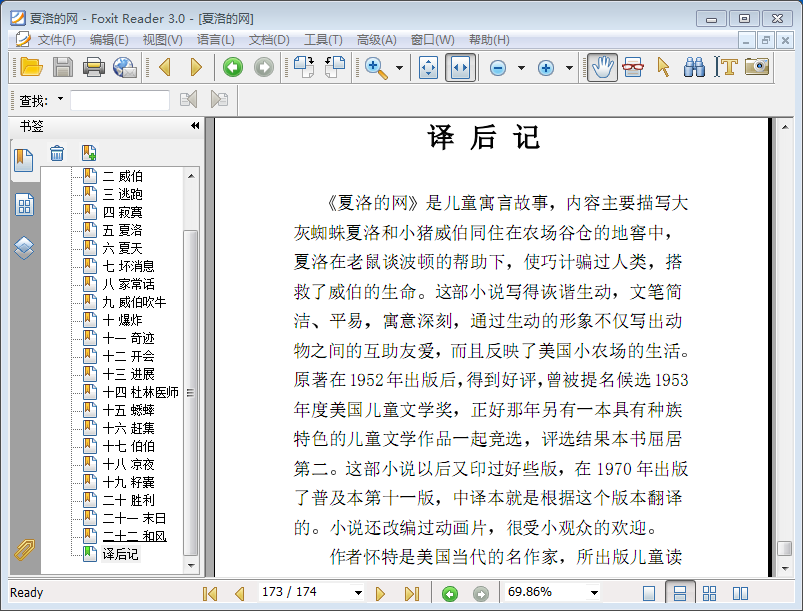Switch to continuous facing layout
Image resolution: width=803 pixels, height=611 pixels.
710,594
